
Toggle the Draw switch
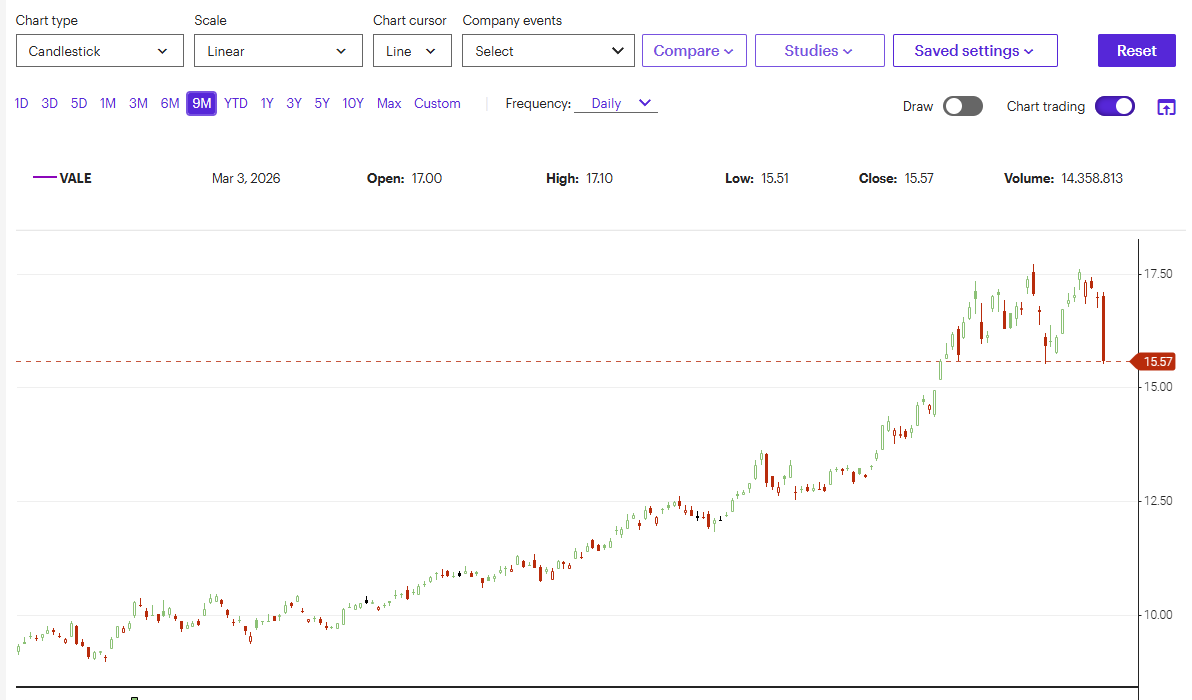tap(962, 106)
